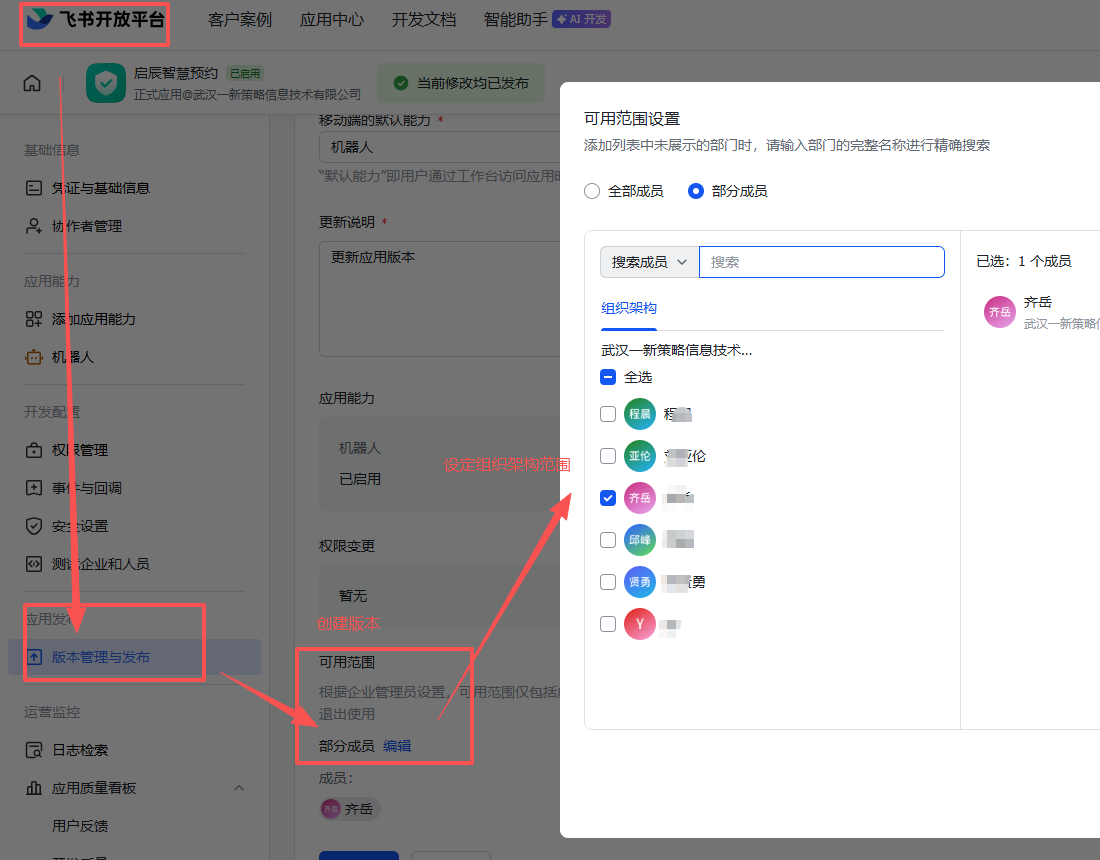1100x860 pixels.
Task: Open the 搜索成员 dropdown
Action: click(x=650, y=262)
